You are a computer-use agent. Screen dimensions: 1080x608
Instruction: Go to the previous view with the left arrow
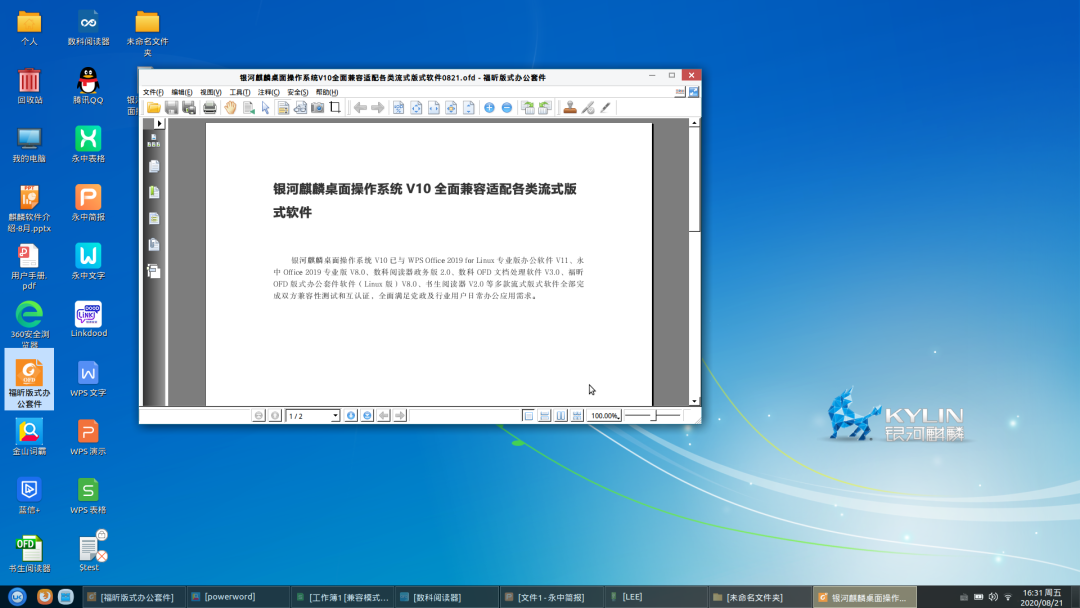coord(360,107)
